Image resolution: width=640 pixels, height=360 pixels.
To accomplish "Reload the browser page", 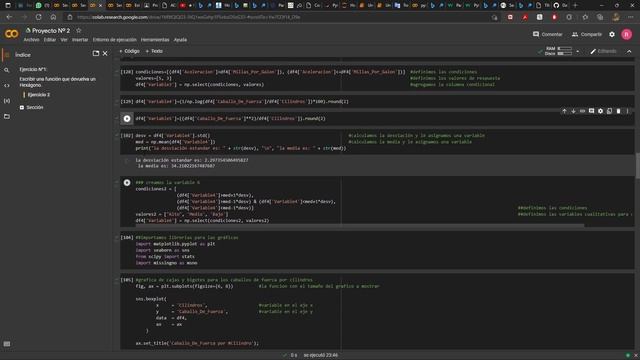I will click(x=38, y=17).
